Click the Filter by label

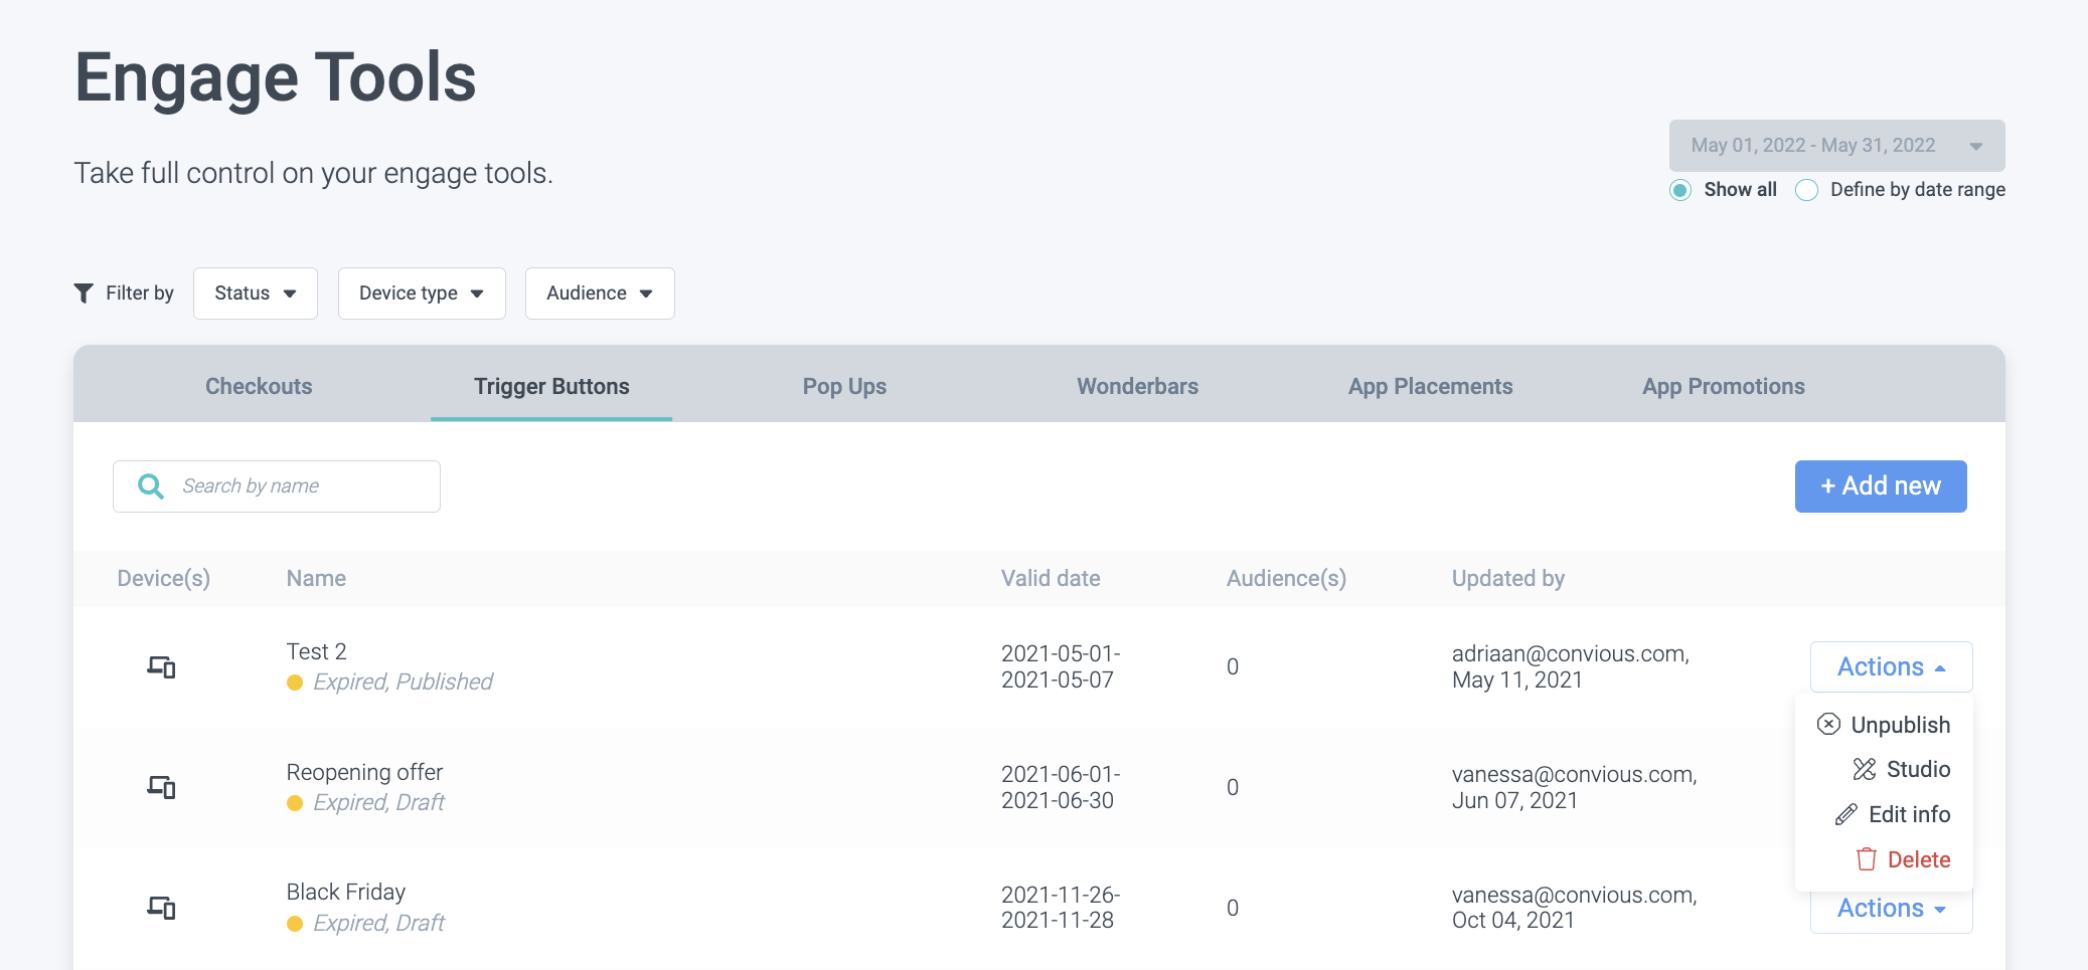140,293
